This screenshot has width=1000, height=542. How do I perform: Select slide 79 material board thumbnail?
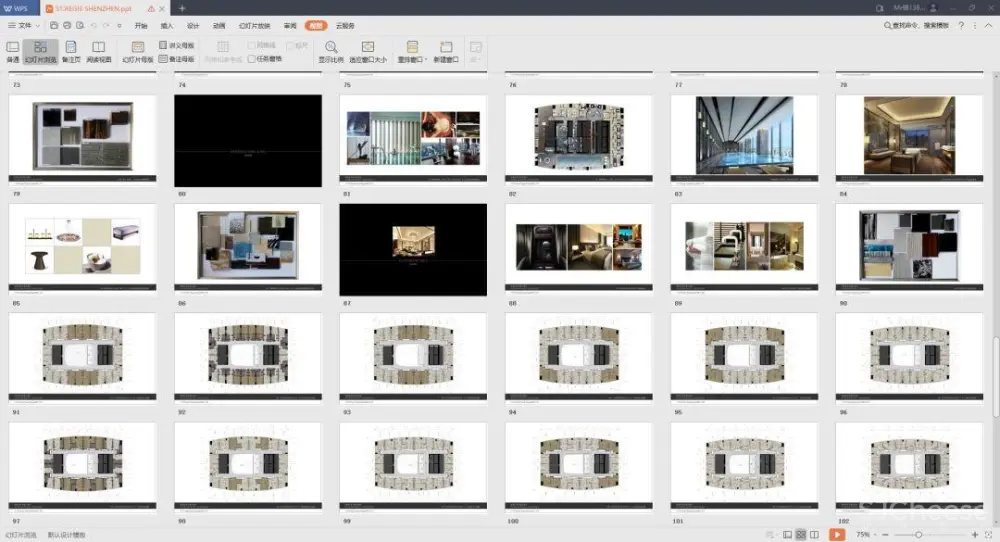(82, 141)
